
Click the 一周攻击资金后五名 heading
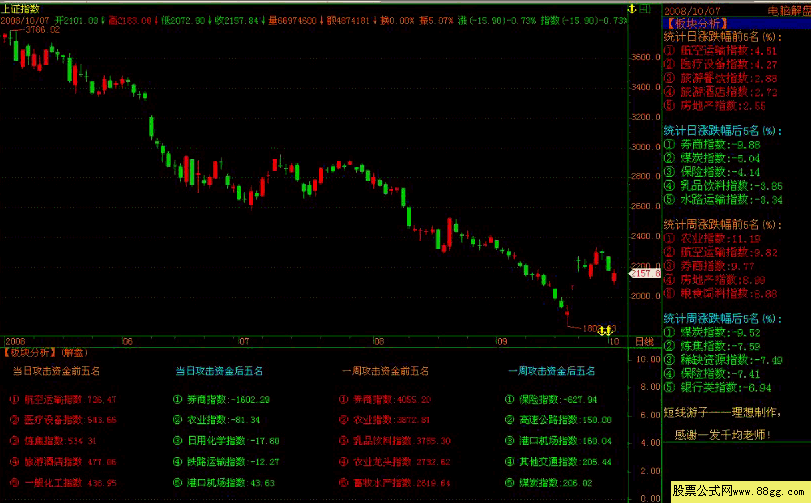(551, 371)
